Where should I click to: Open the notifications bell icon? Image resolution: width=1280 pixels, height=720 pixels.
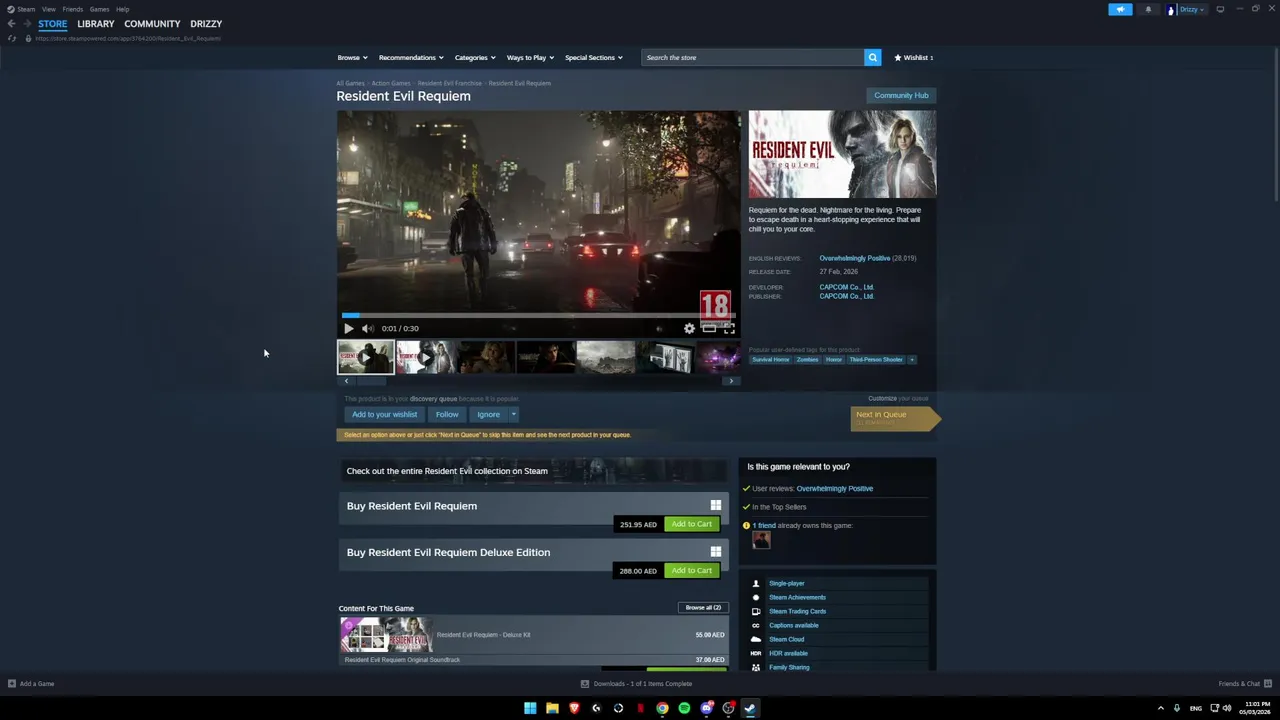(x=1148, y=9)
